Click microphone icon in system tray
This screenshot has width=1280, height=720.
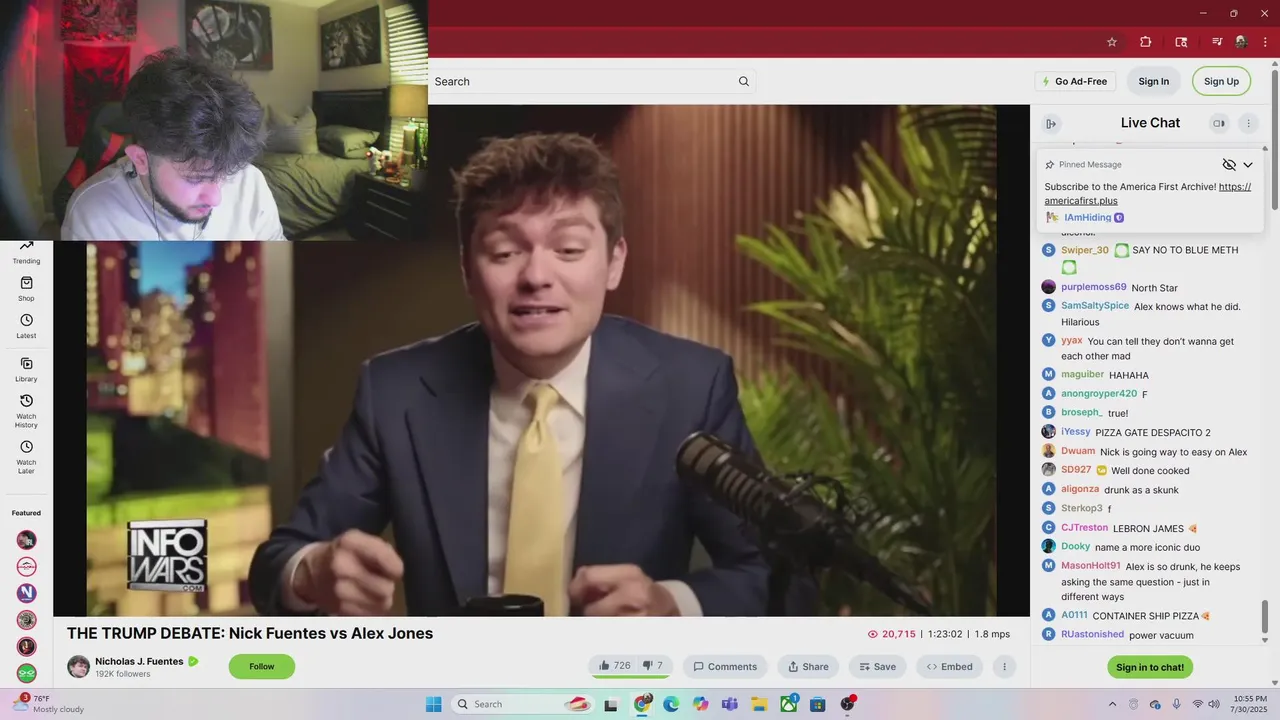[x=1176, y=704]
